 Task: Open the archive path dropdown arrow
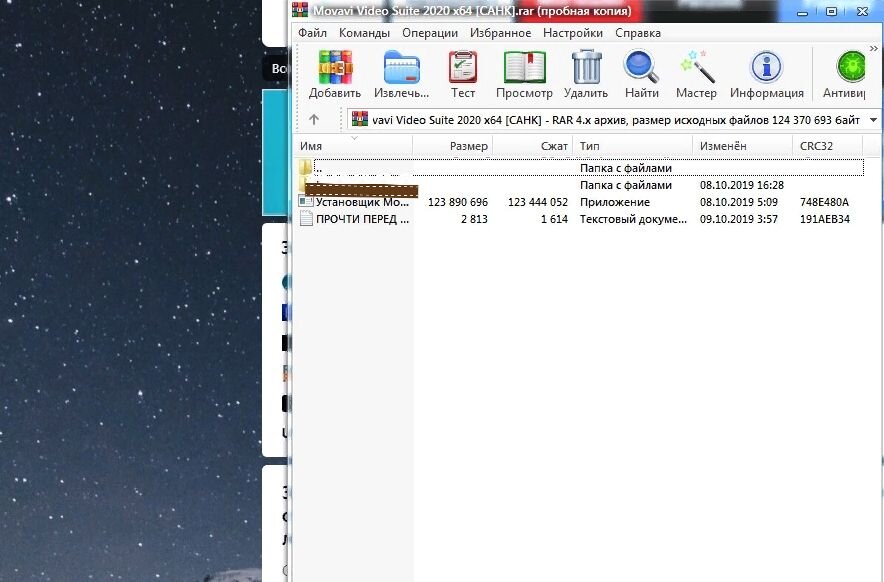tap(873, 120)
